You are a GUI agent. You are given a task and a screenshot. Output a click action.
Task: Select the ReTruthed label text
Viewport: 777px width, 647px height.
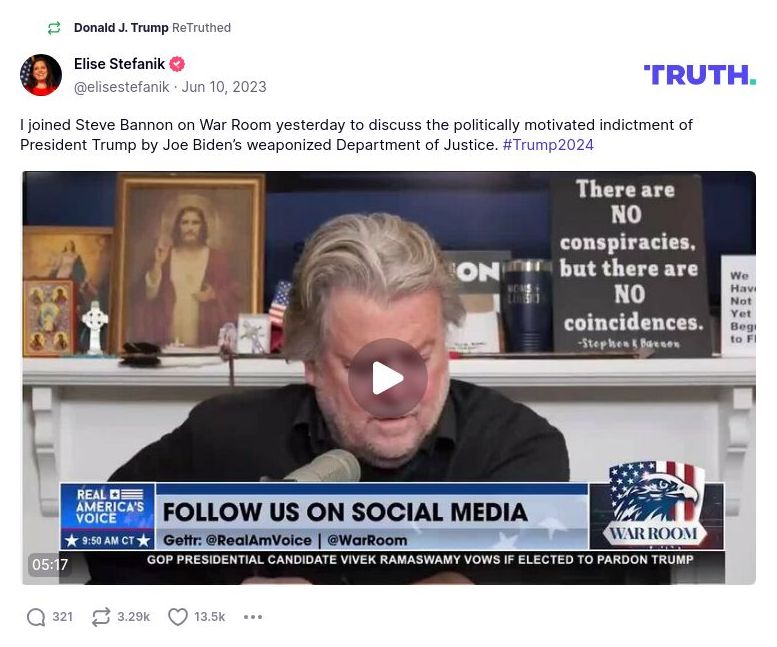pos(201,28)
